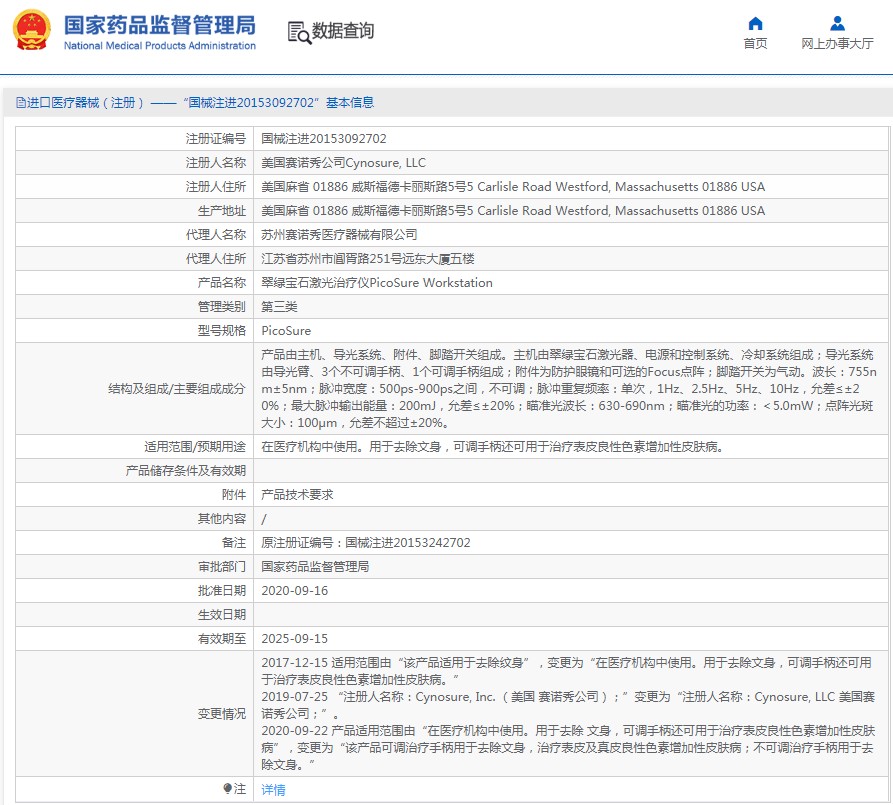The width and height of the screenshot is (893, 805).
Task: Click the 管理类别 row label
Action: [x=222, y=307]
